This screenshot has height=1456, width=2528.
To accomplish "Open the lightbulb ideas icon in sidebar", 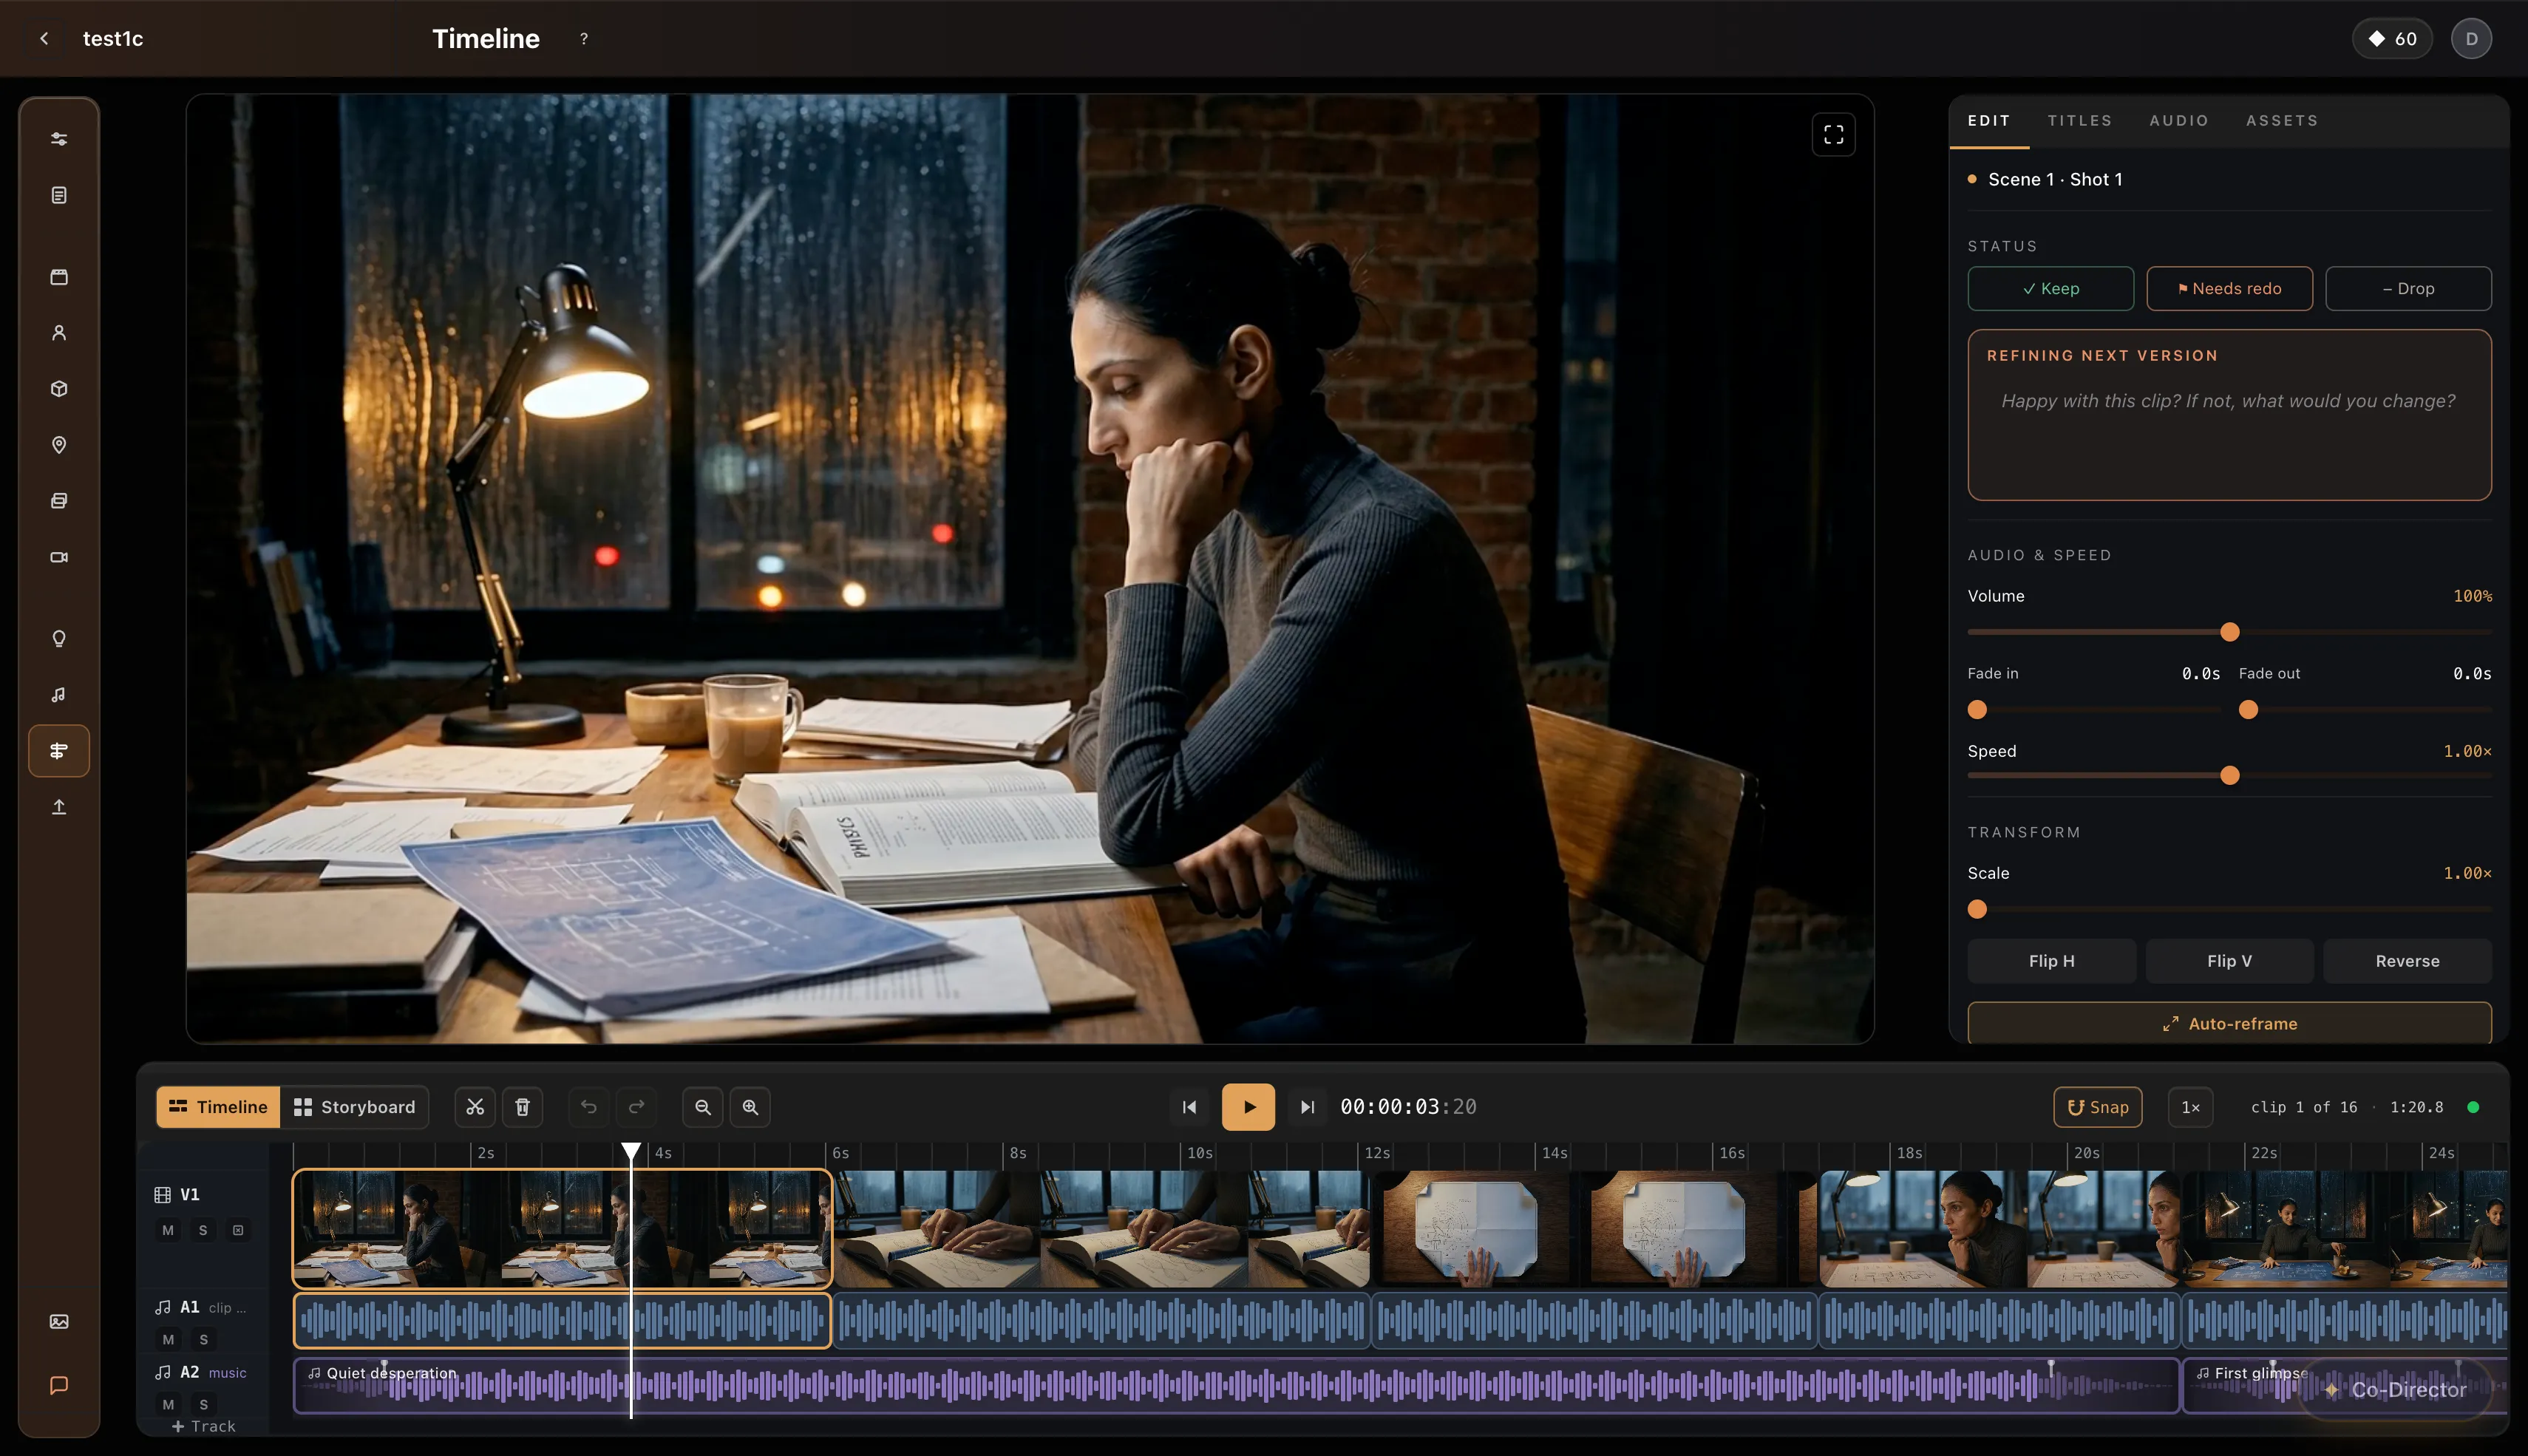I will [x=59, y=639].
